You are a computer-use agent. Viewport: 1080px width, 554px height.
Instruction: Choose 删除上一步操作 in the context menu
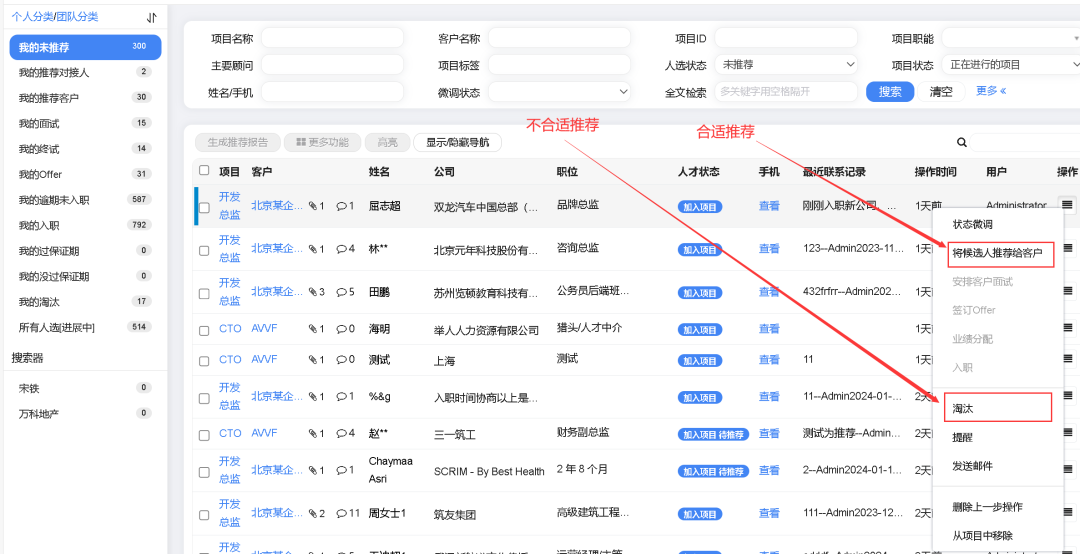click(987, 507)
